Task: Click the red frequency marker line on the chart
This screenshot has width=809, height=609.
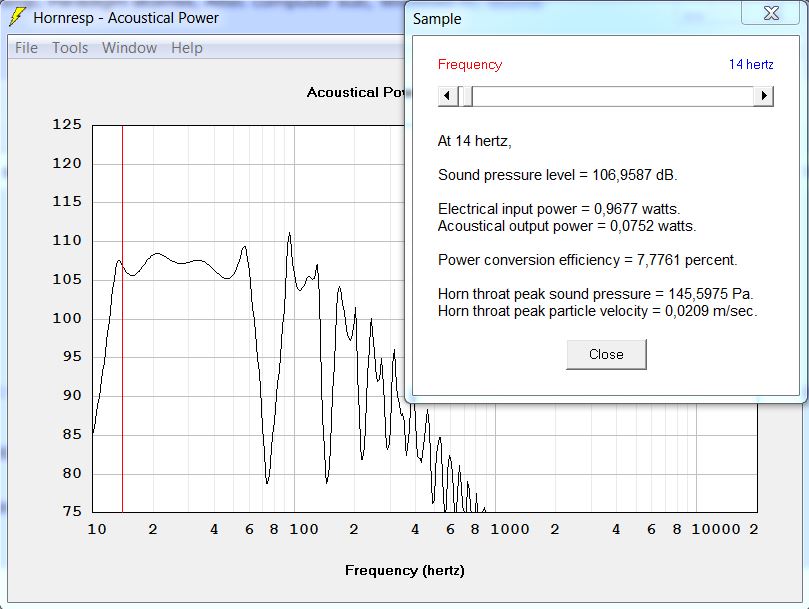Action: tap(122, 319)
